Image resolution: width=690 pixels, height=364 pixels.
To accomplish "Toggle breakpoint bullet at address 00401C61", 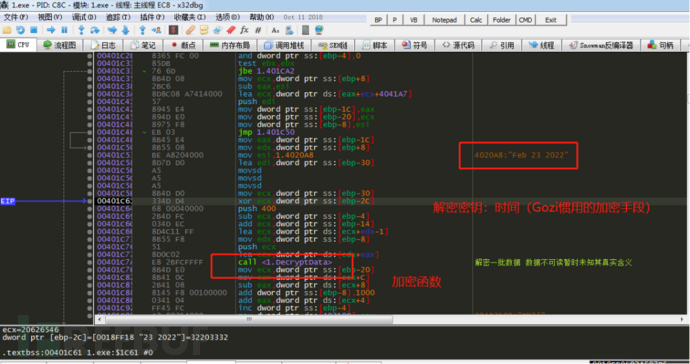I will [x=90, y=201].
